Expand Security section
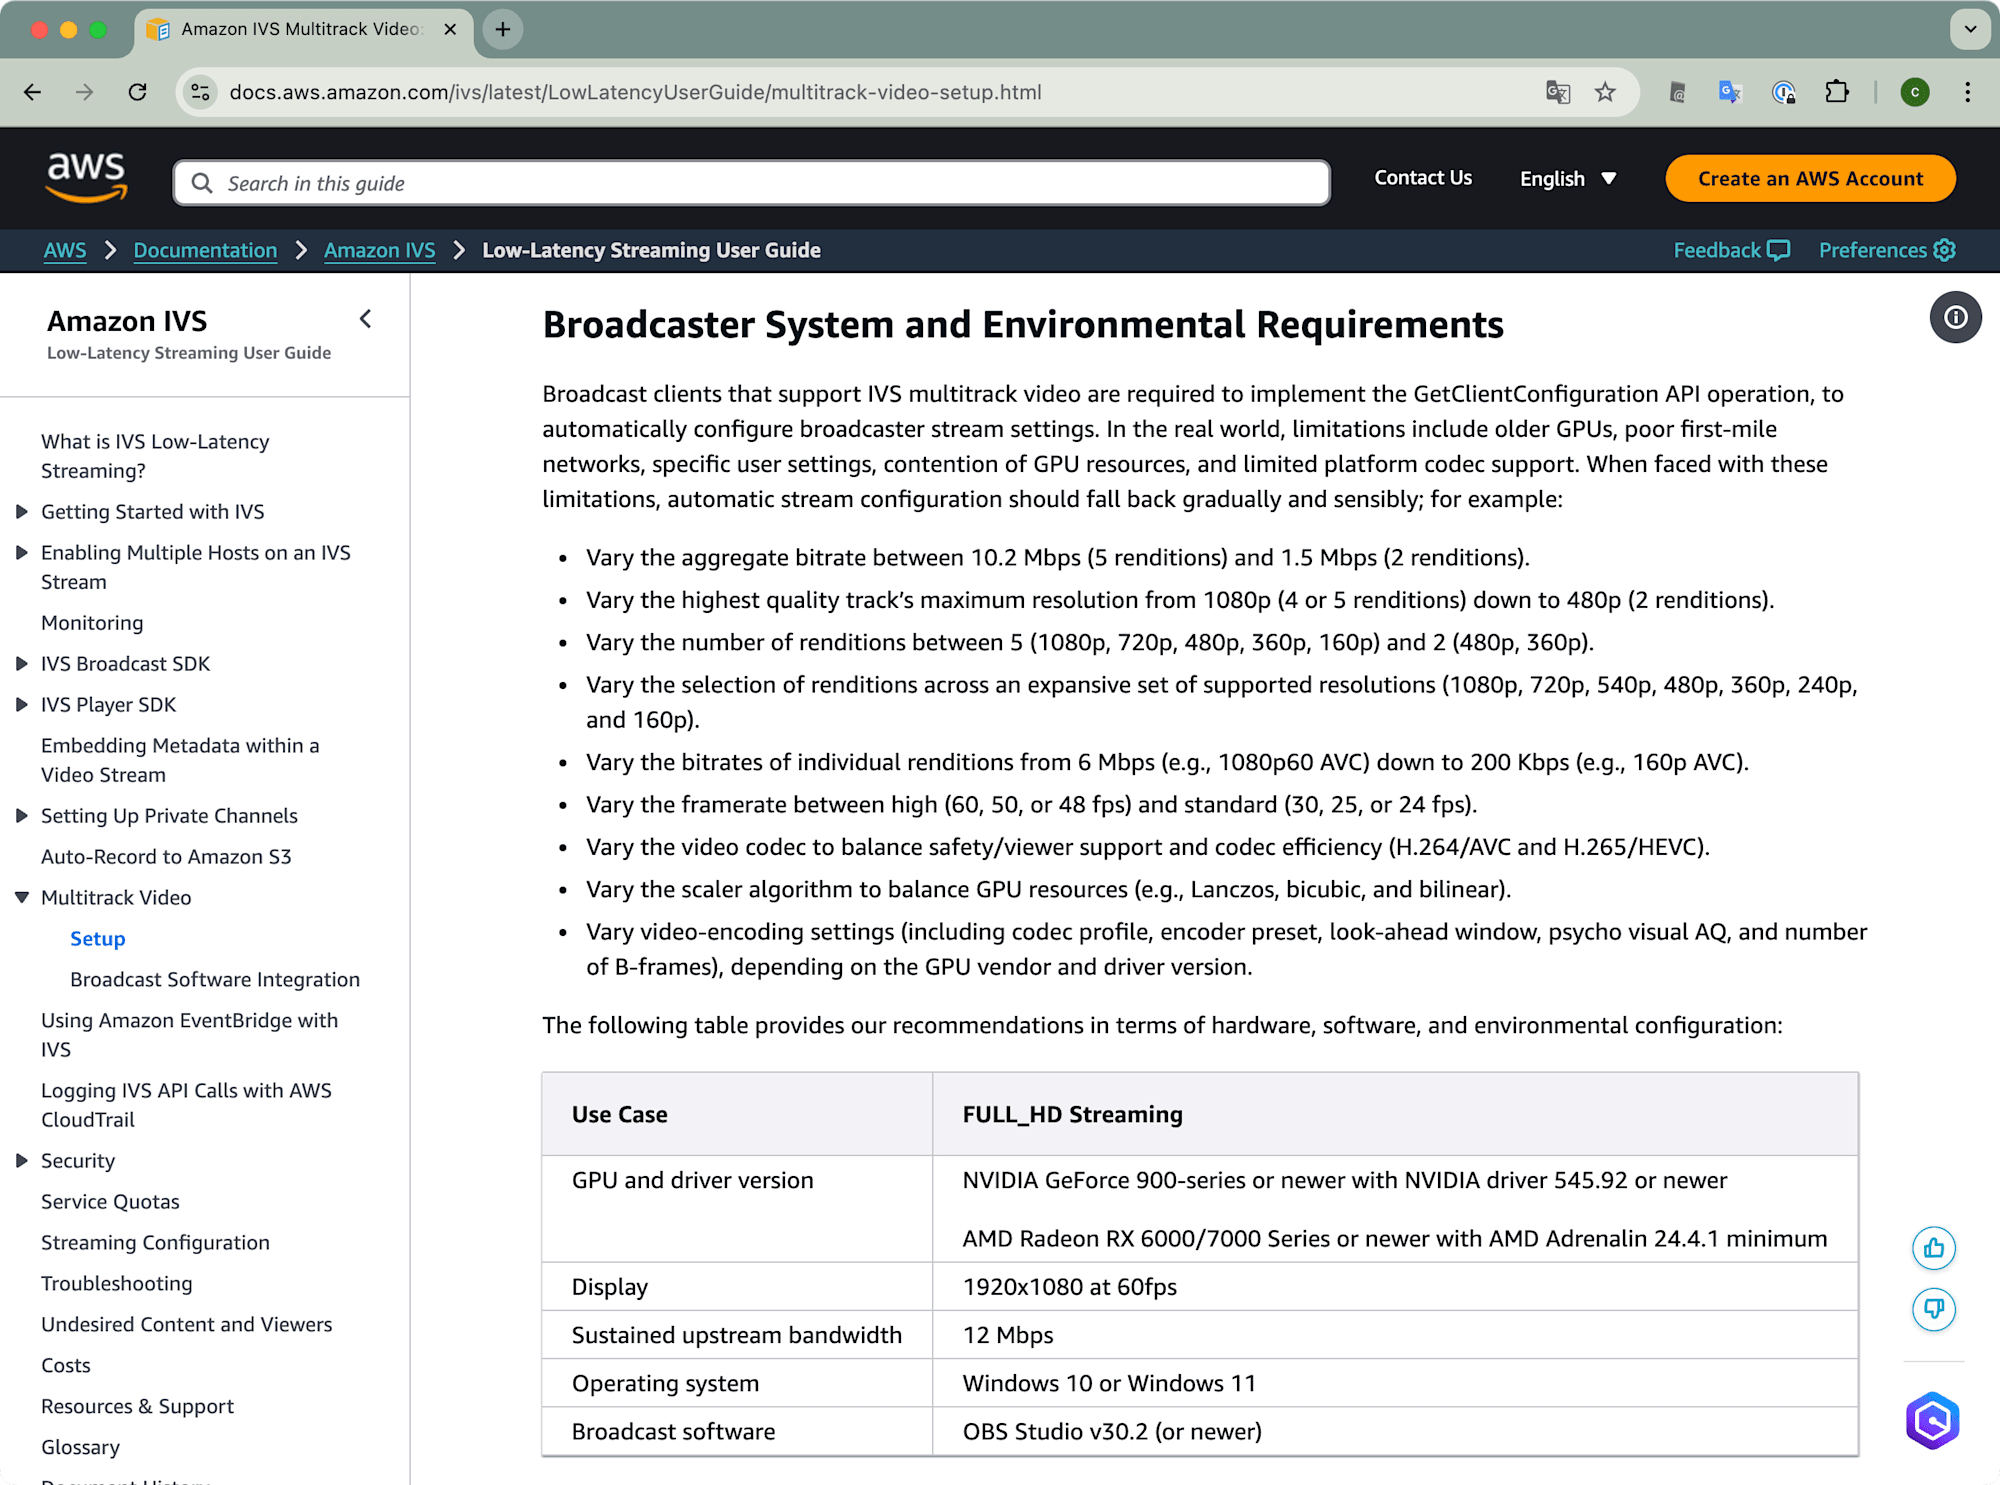 pos(22,1161)
